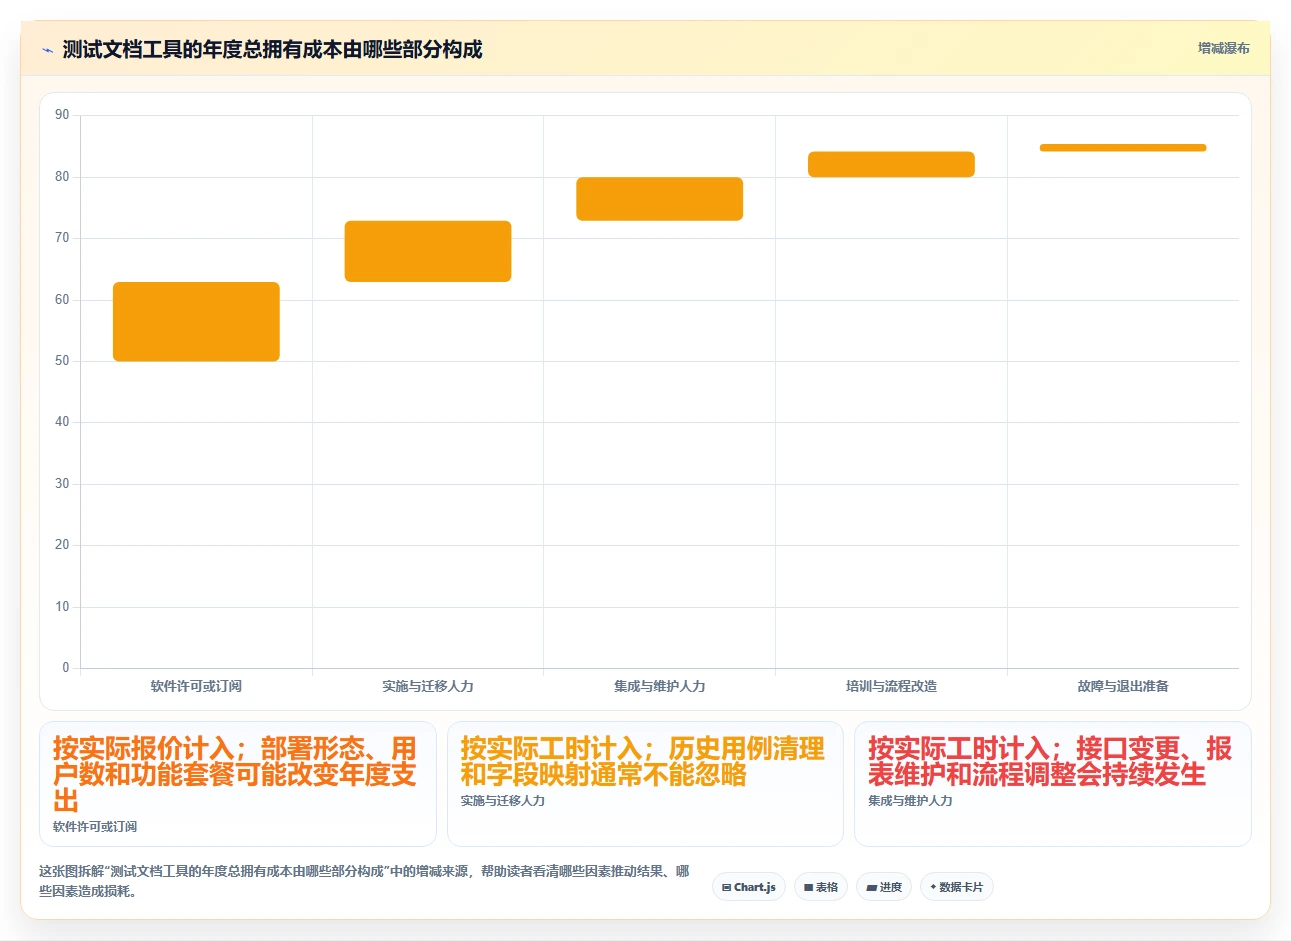Click 集成与维护人力 caption in third card

click(x=910, y=801)
